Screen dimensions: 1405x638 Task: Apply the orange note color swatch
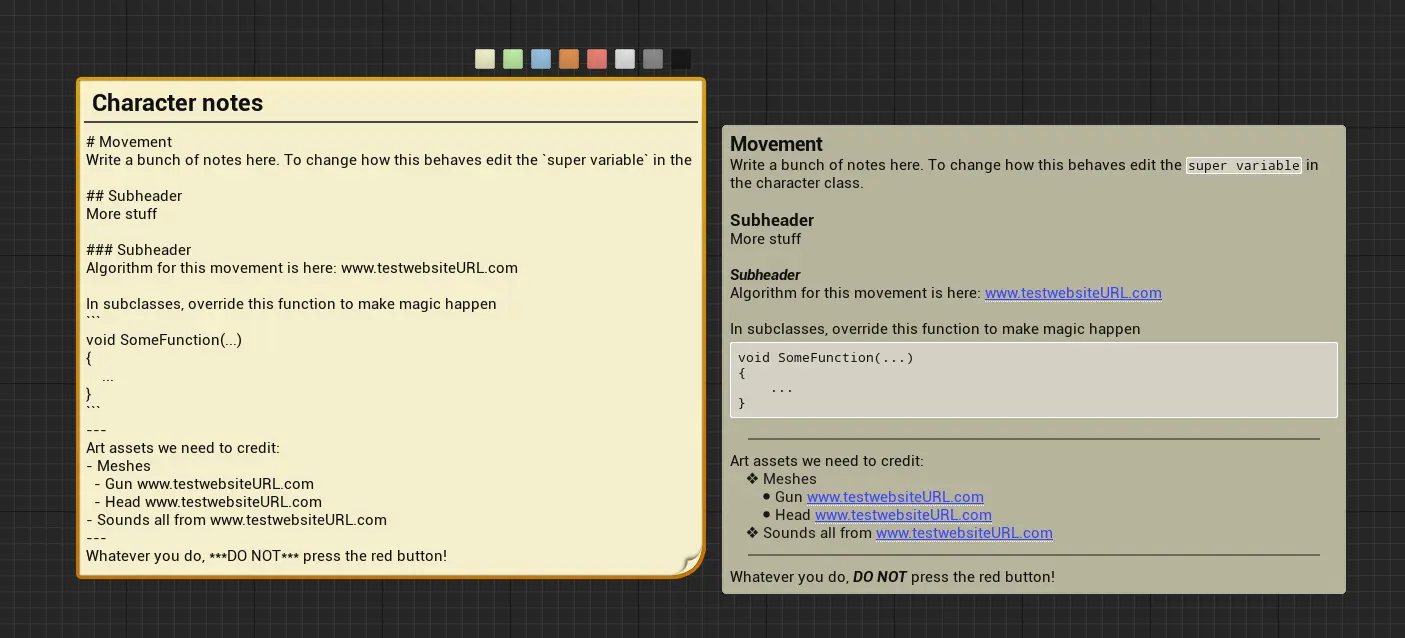[569, 60]
